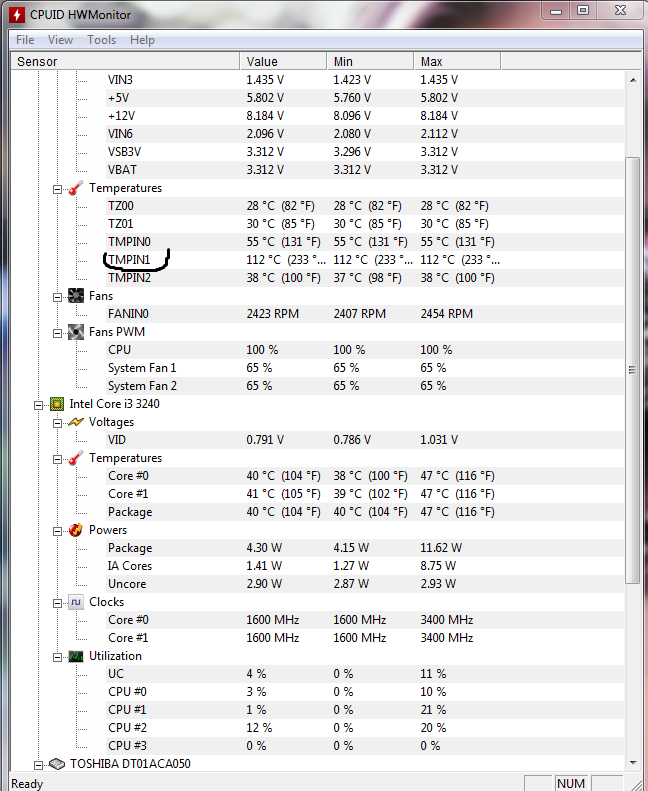This screenshot has height=791, width=648.
Task: Open the Tools menu
Action: pyautogui.click(x=101, y=40)
